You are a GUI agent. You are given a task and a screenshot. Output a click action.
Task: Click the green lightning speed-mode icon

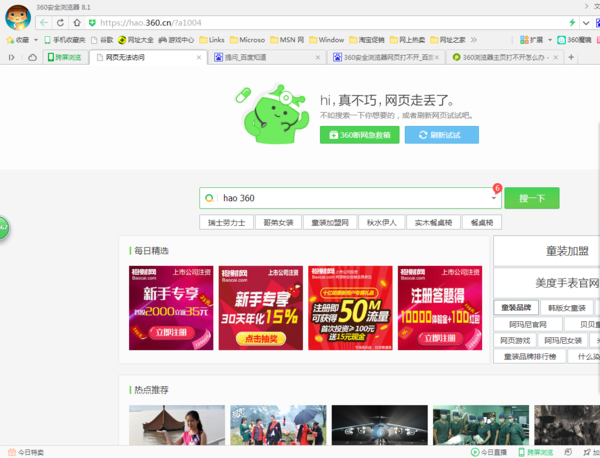coord(572,23)
